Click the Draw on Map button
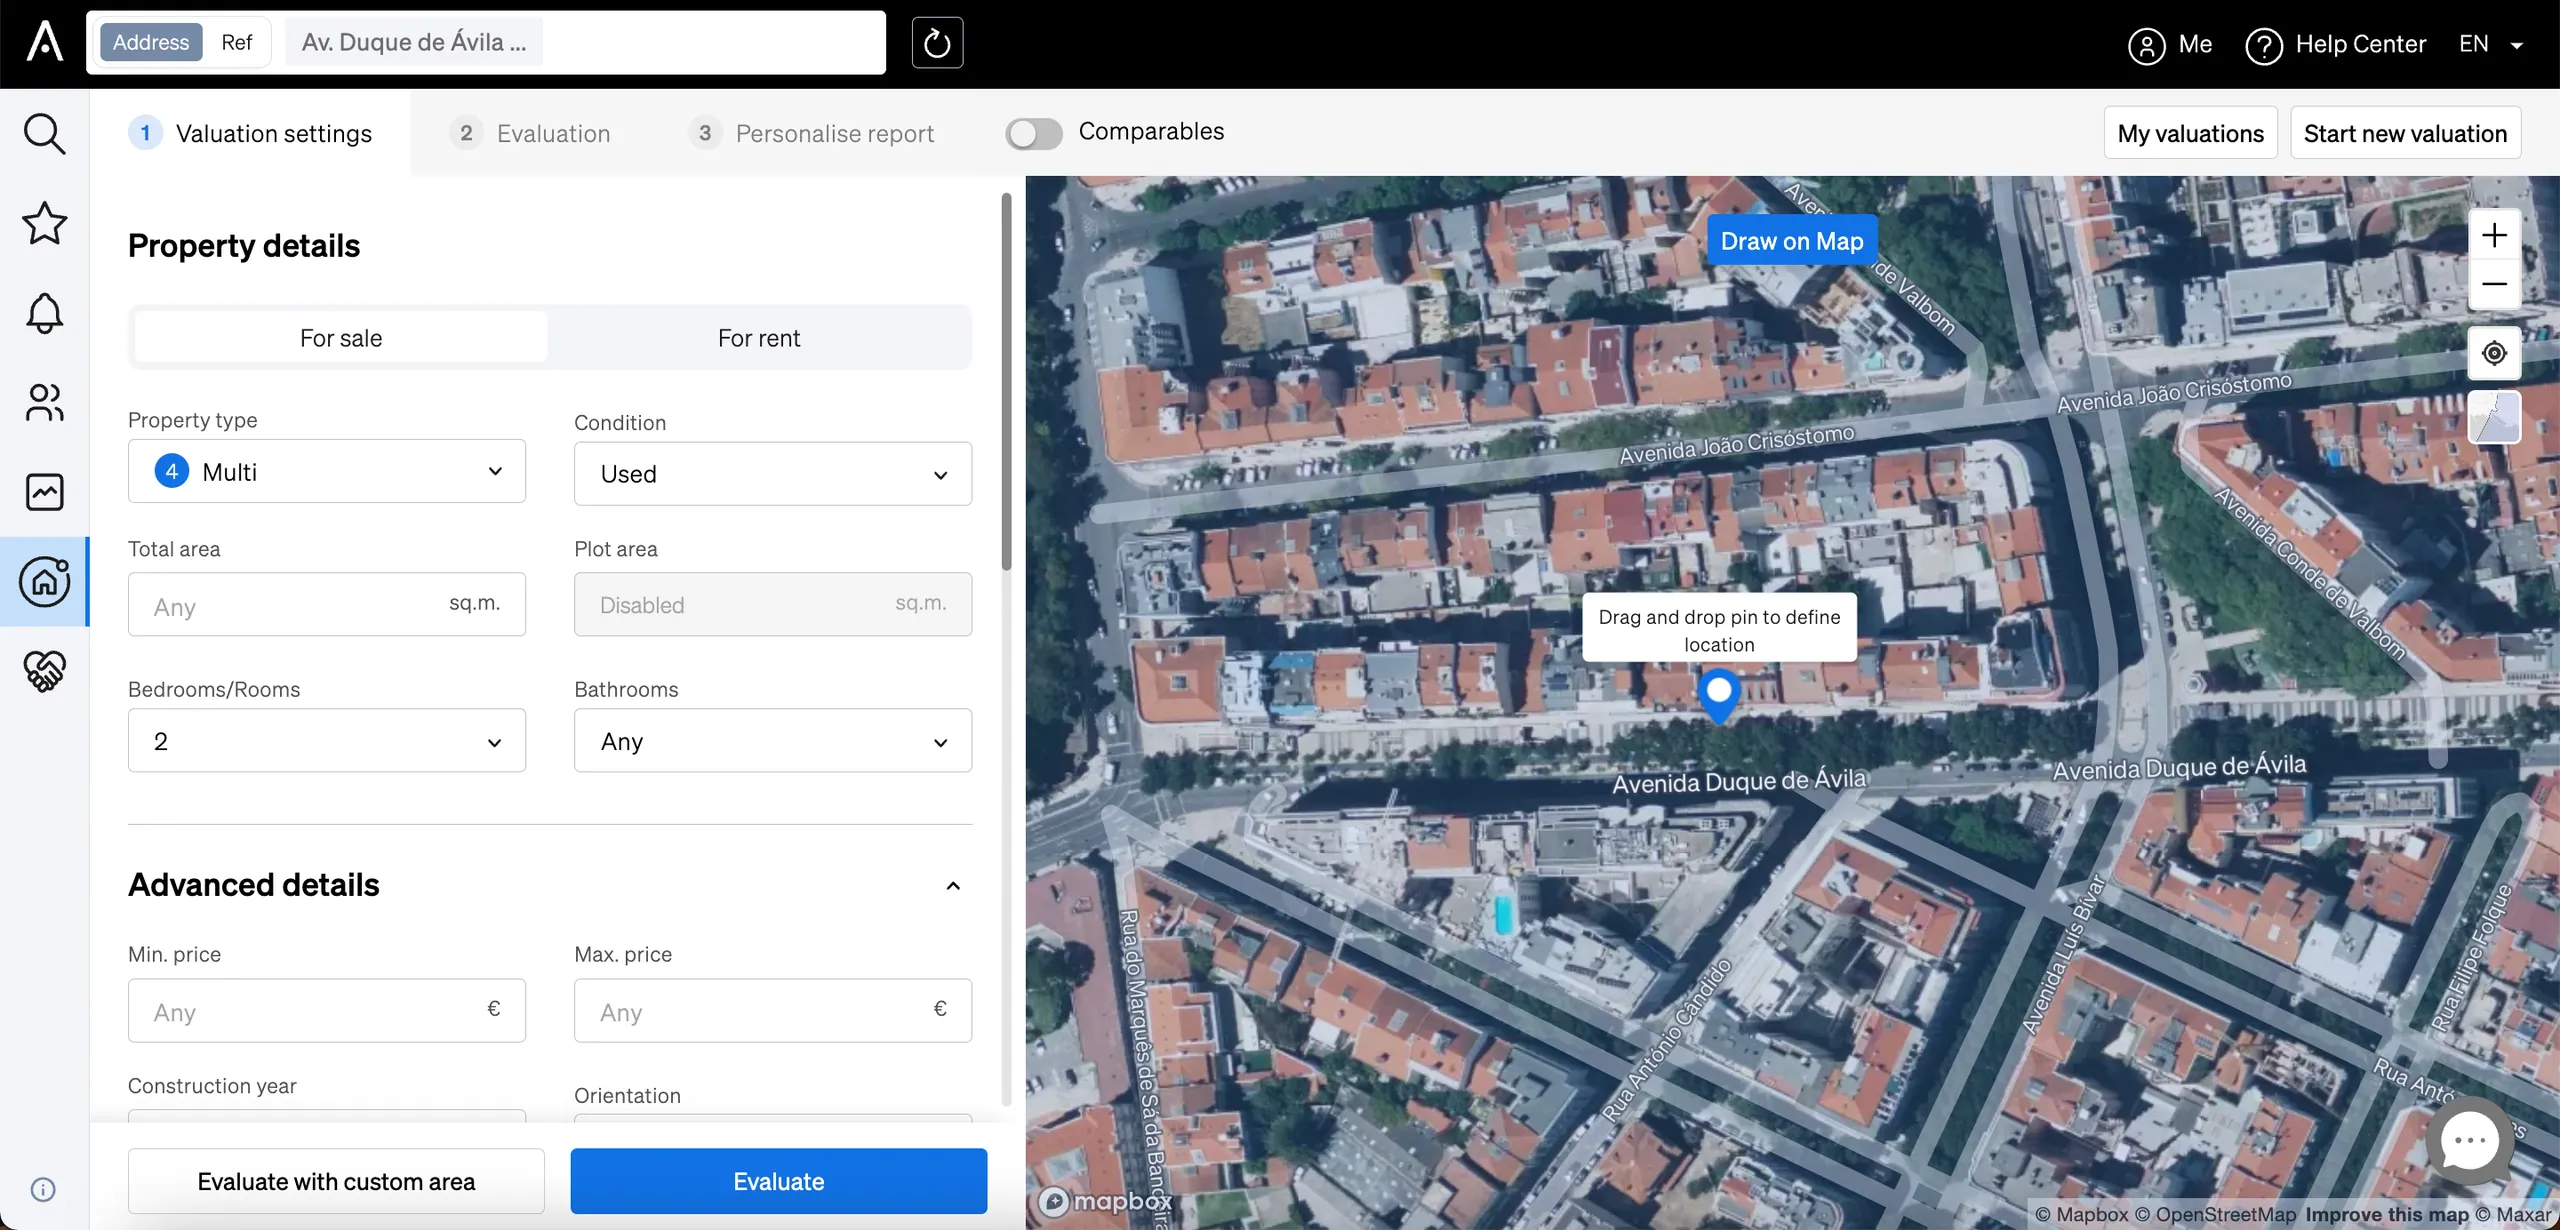2560x1230 pixels. point(1792,241)
